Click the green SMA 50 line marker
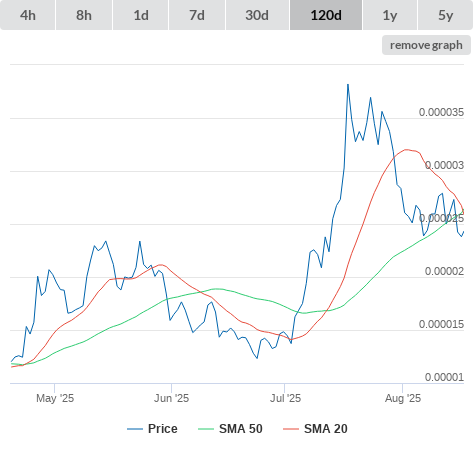The image size is (474, 455). tap(206, 429)
